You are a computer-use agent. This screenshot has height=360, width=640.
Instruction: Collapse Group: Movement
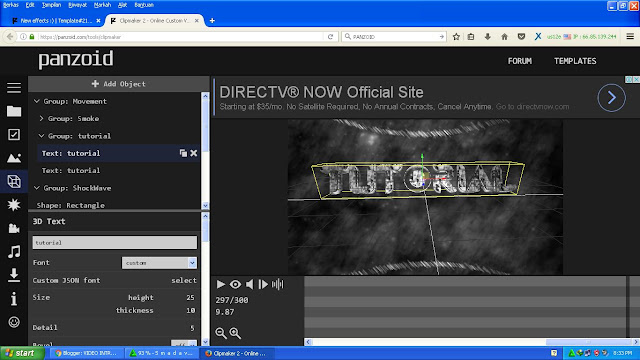(37, 101)
